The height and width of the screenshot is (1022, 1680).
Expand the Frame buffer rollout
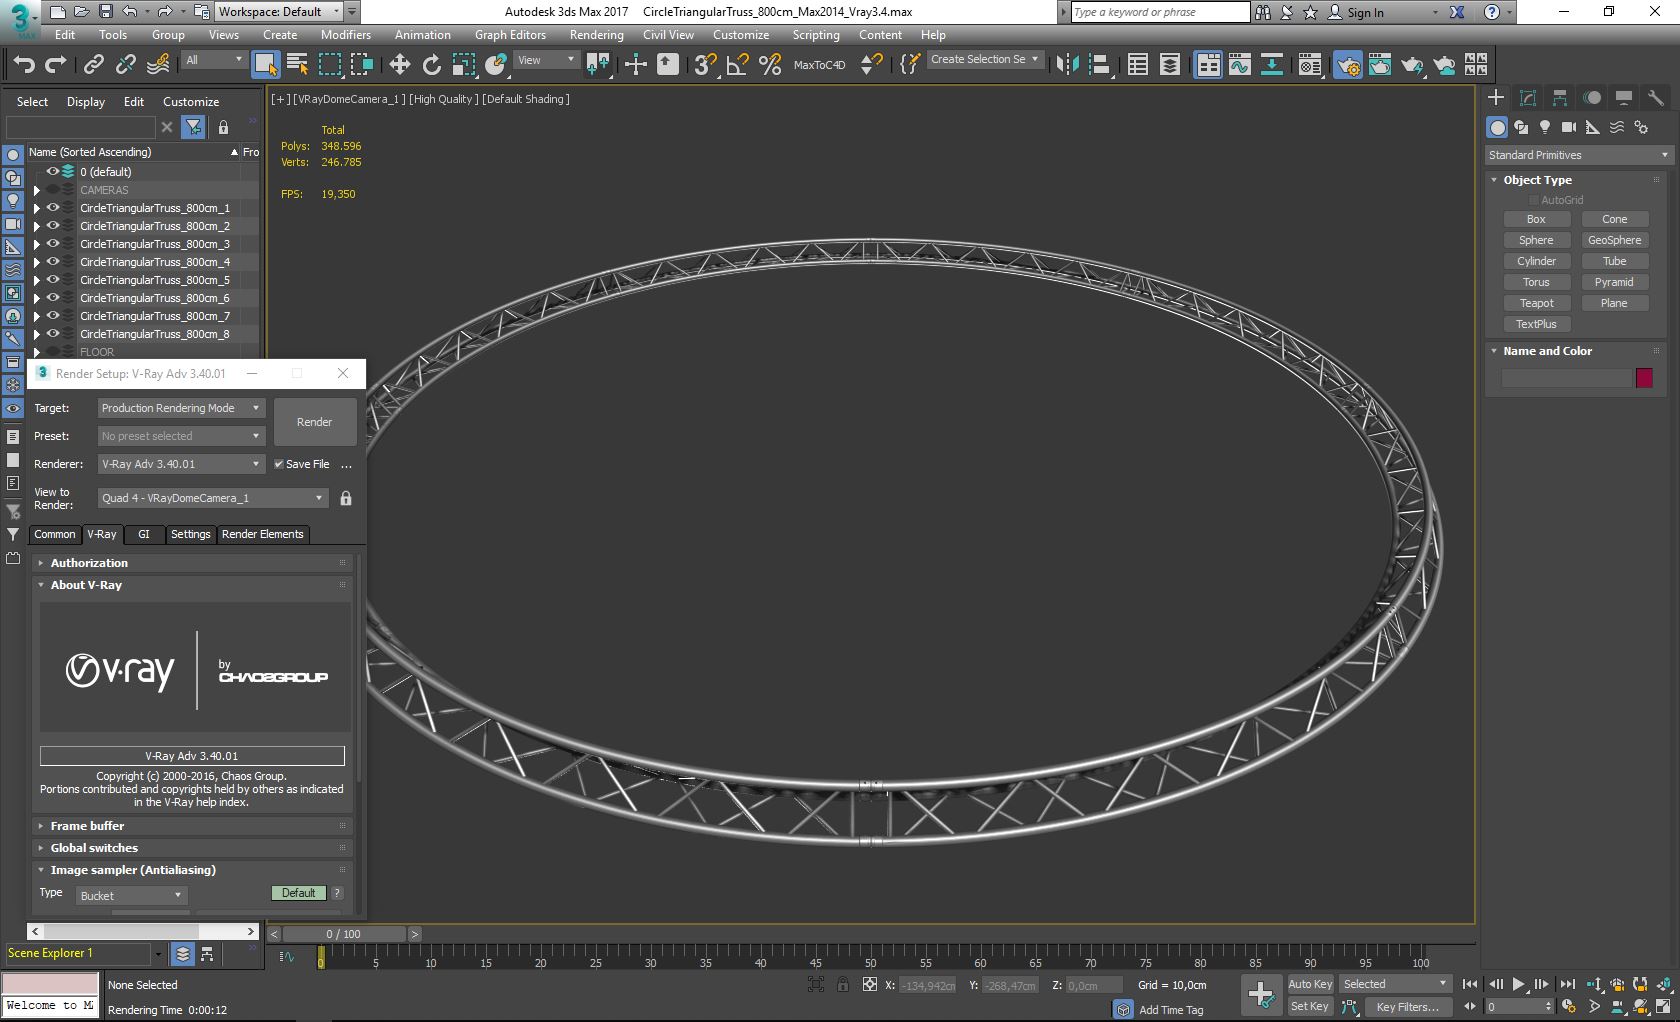pos(87,826)
